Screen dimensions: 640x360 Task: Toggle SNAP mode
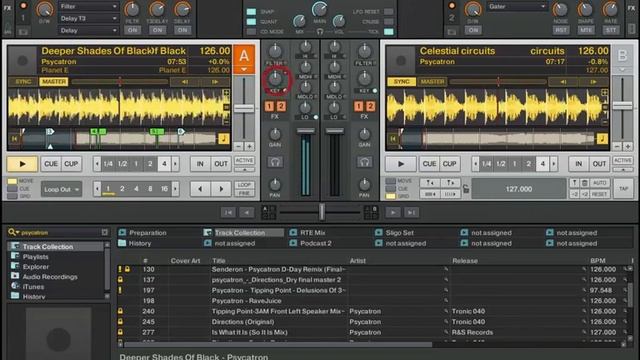coord(251,12)
